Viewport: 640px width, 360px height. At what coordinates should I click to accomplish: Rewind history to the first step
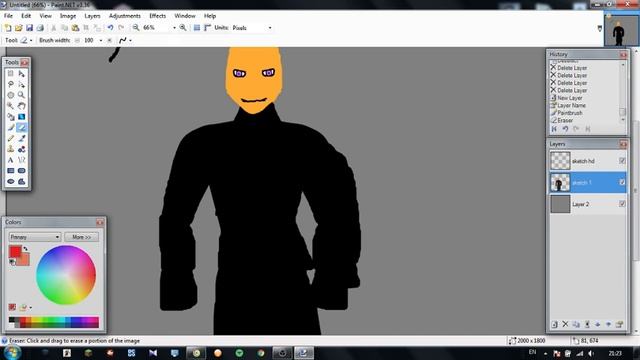click(554, 129)
